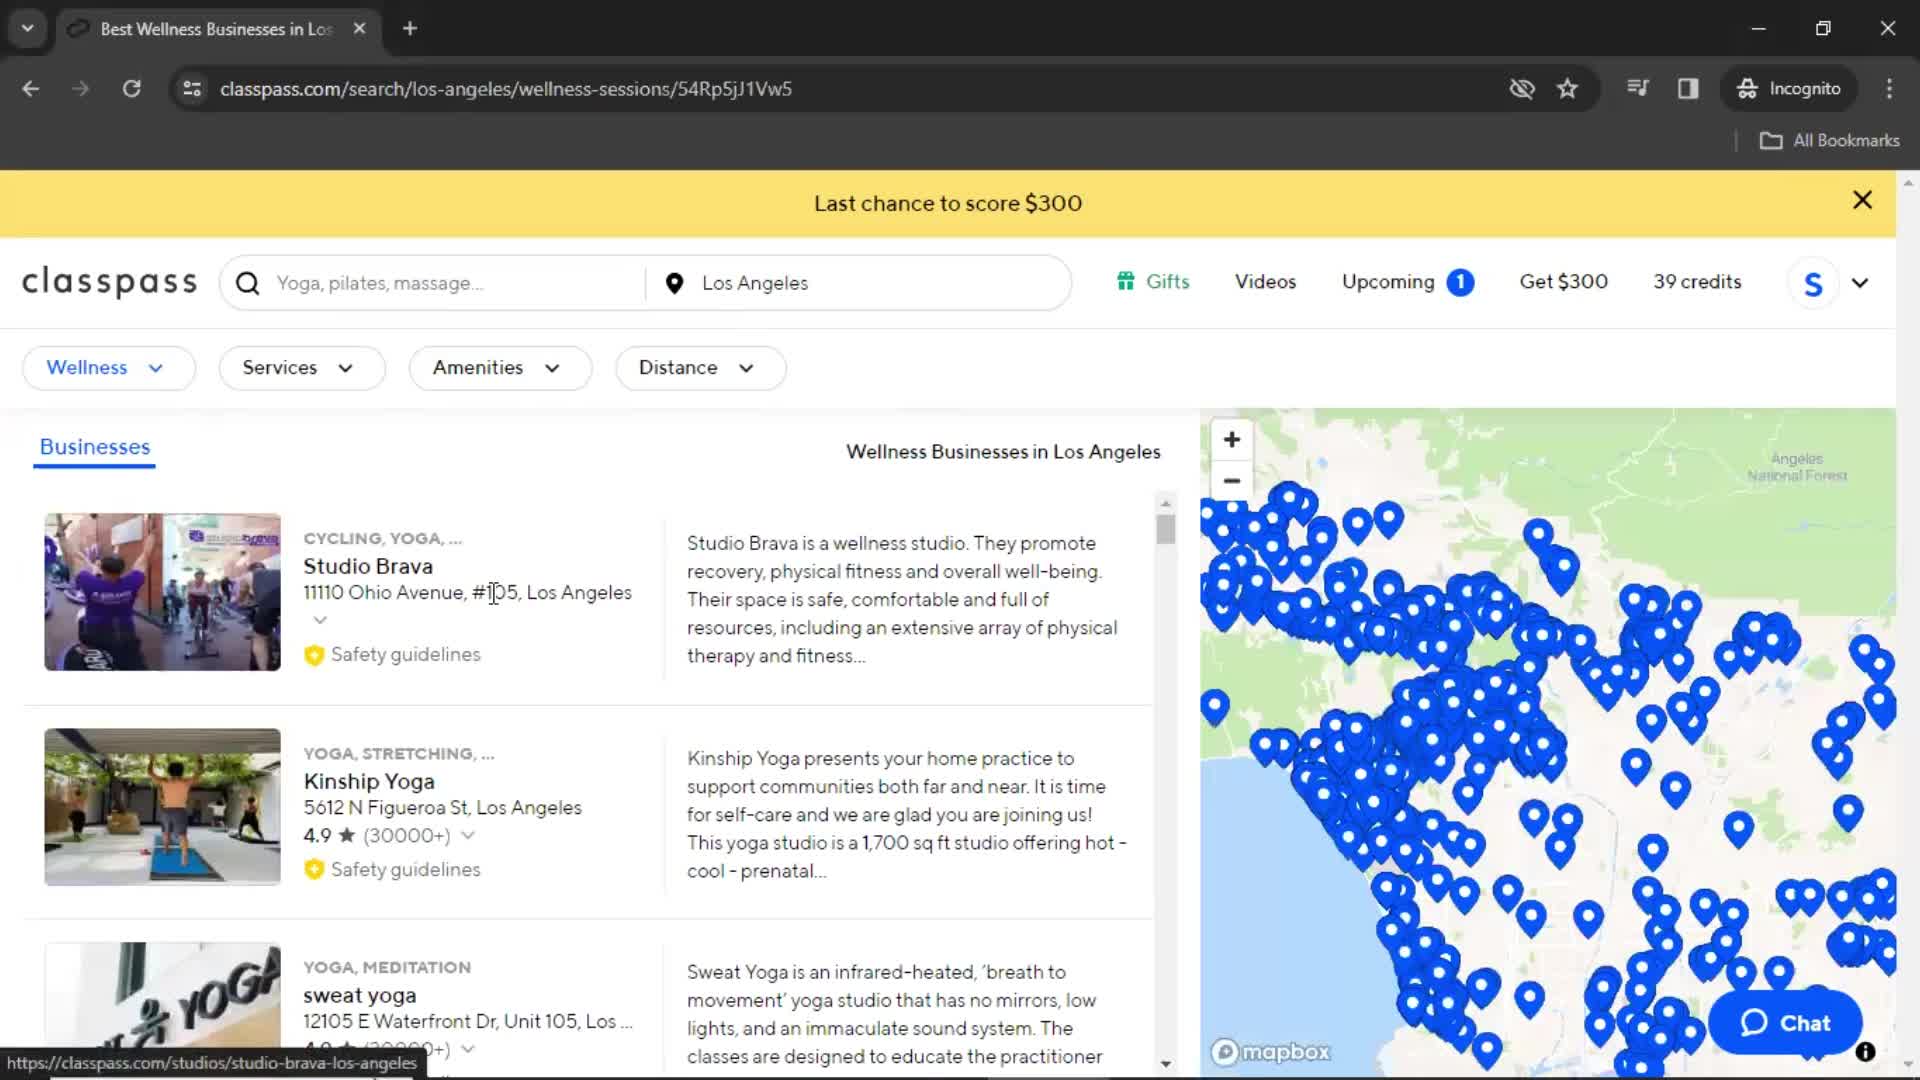The image size is (1920, 1080).
Task: Expand Kinship Yoga 4.9 rating chevron
Action: click(468, 835)
